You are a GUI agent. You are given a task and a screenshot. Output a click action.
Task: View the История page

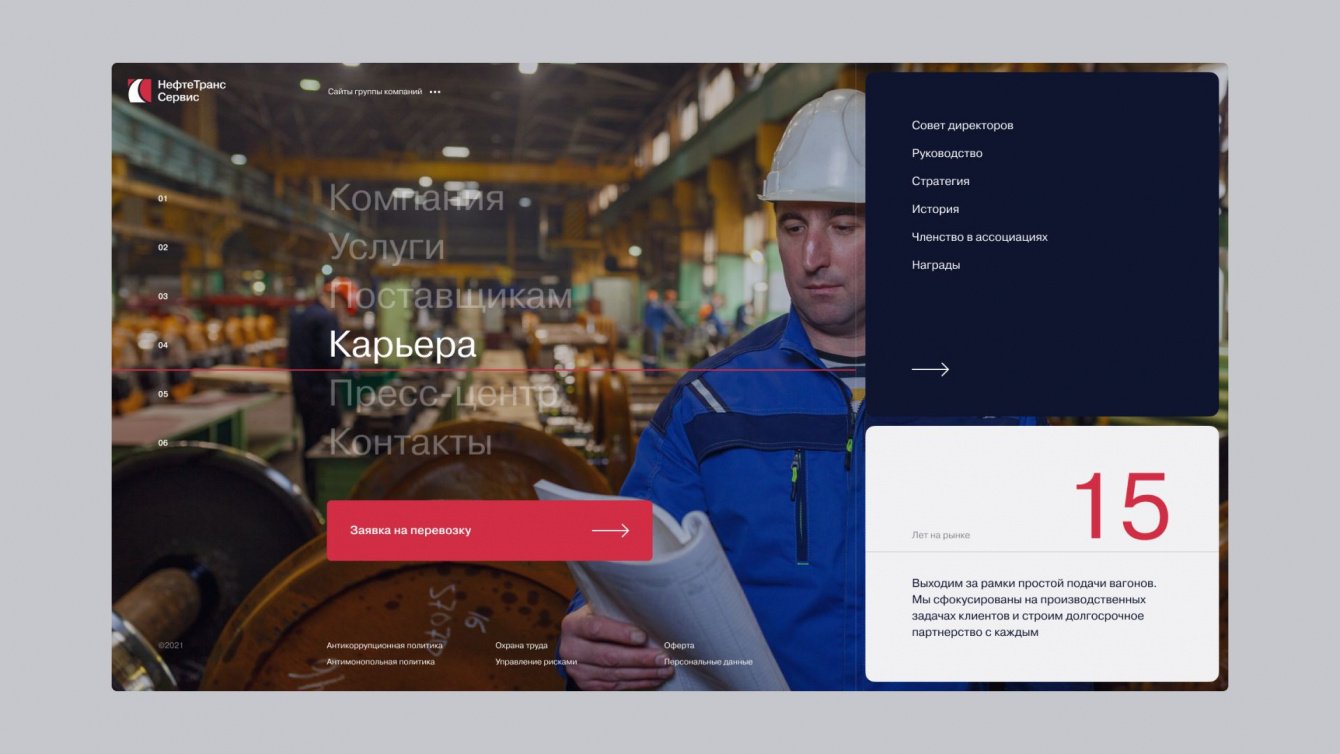point(935,209)
